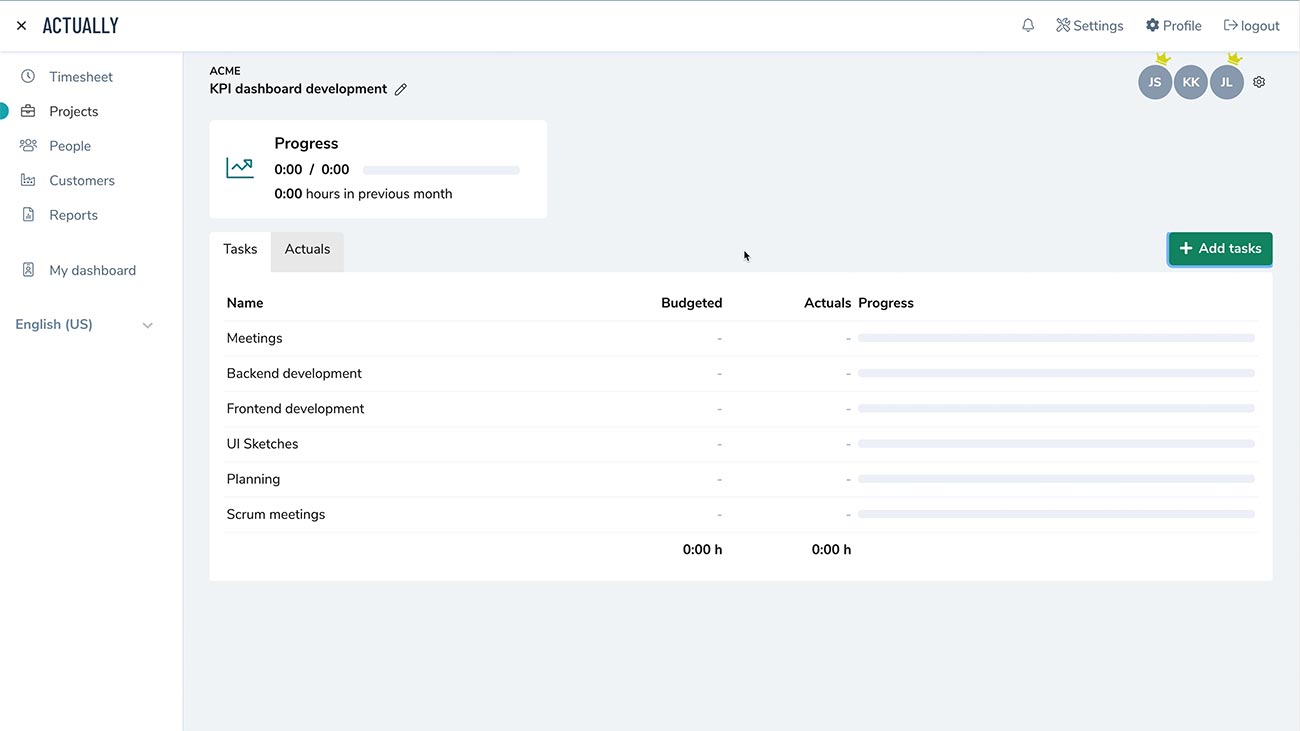The height and width of the screenshot is (731, 1300).
Task: Open the progress chart icon card
Action: (240, 167)
